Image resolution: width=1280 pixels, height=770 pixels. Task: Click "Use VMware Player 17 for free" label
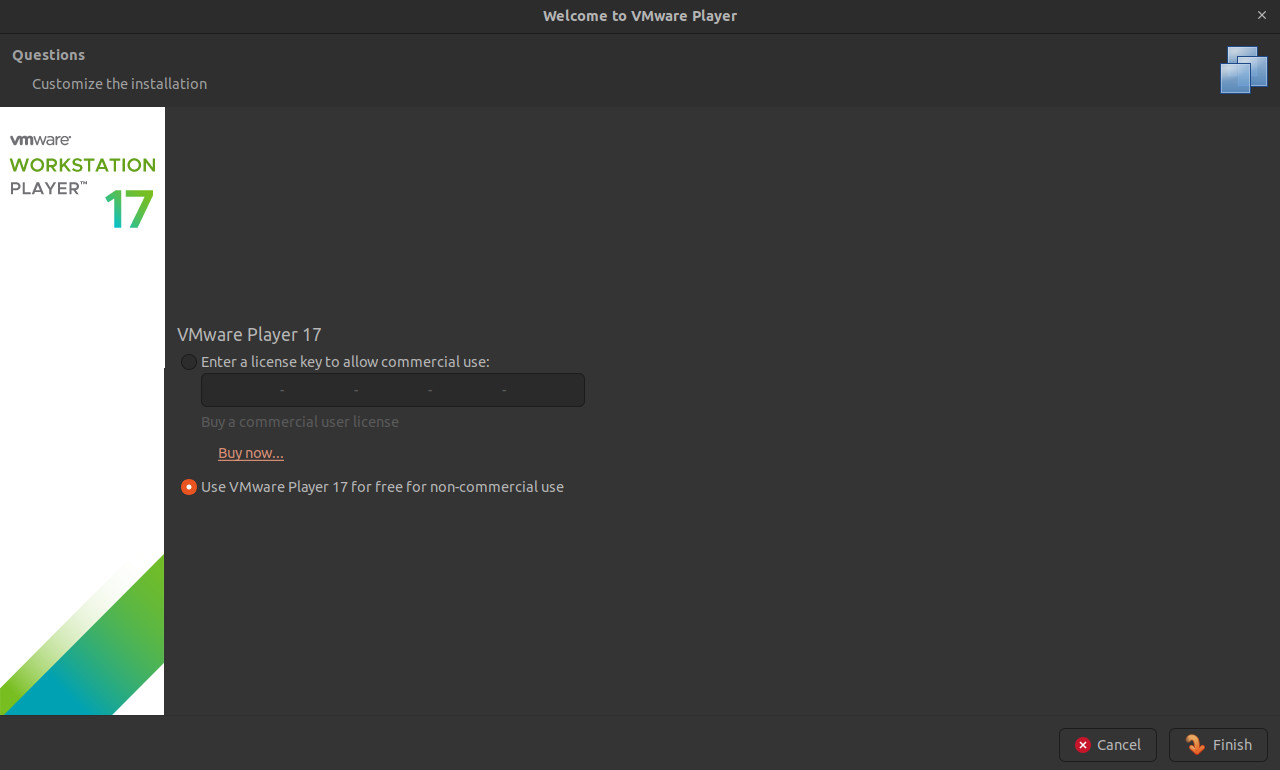[382, 487]
